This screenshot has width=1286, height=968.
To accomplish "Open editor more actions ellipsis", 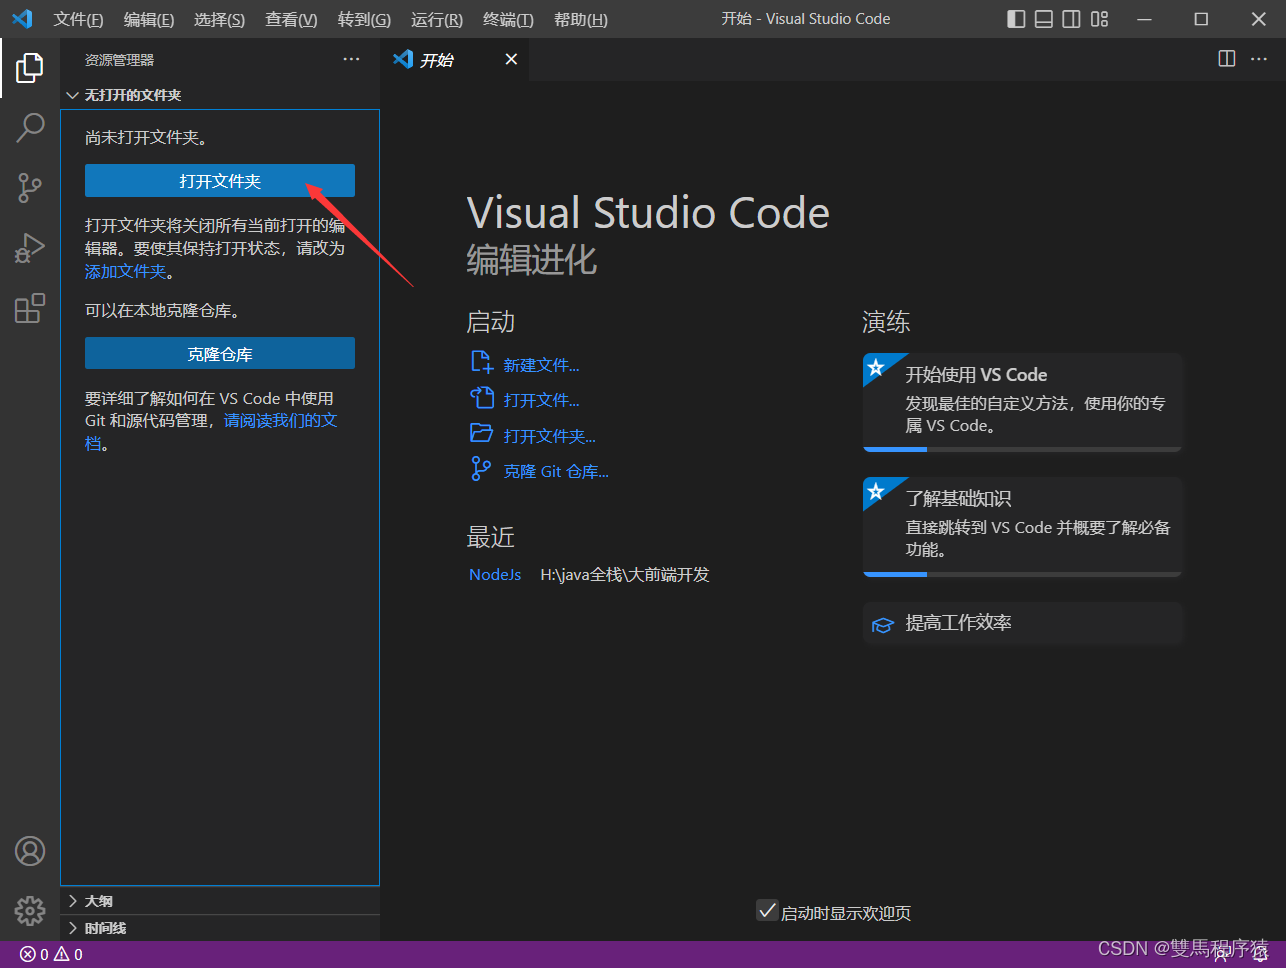I will pyautogui.click(x=1259, y=59).
